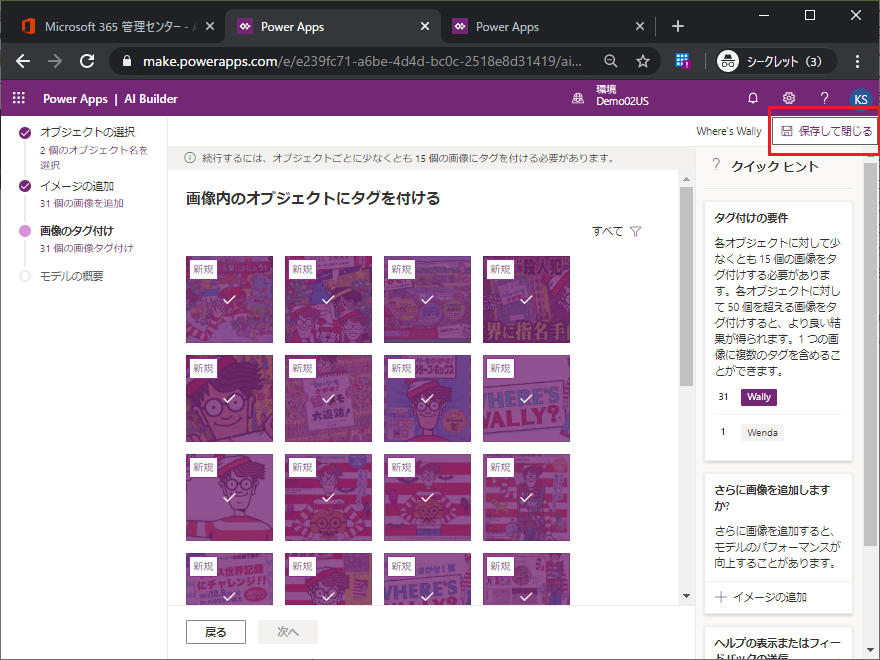Screen dimensions: 880x660
Task: Click the info icon in the notice bar
Action: pyautogui.click(x=190, y=158)
